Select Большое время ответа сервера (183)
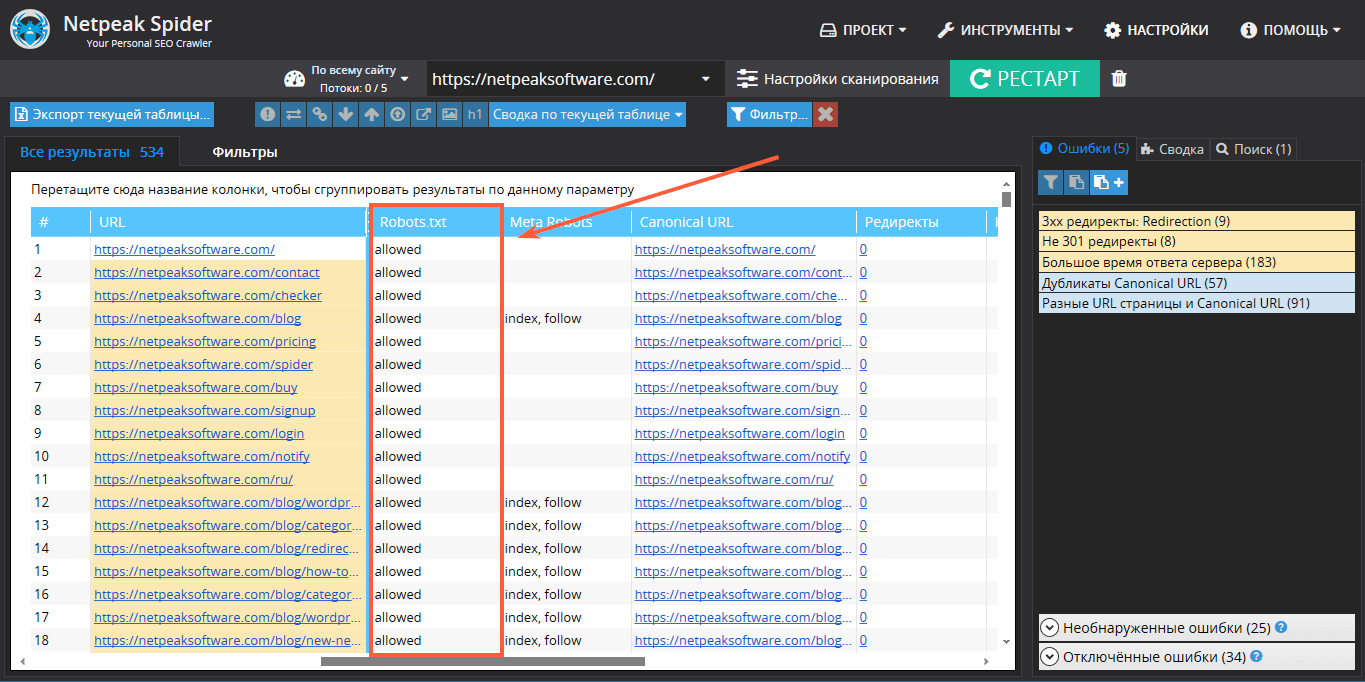Image resolution: width=1365 pixels, height=682 pixels. click(x=1197, y=262)
